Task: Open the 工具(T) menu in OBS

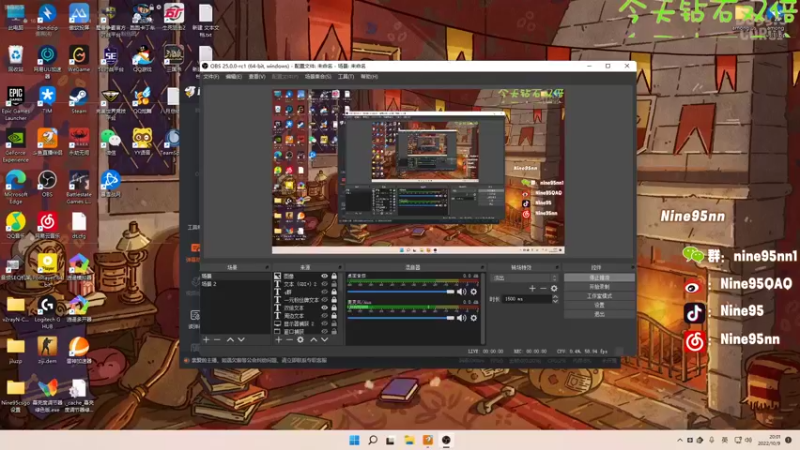Action: click(345, 77)
